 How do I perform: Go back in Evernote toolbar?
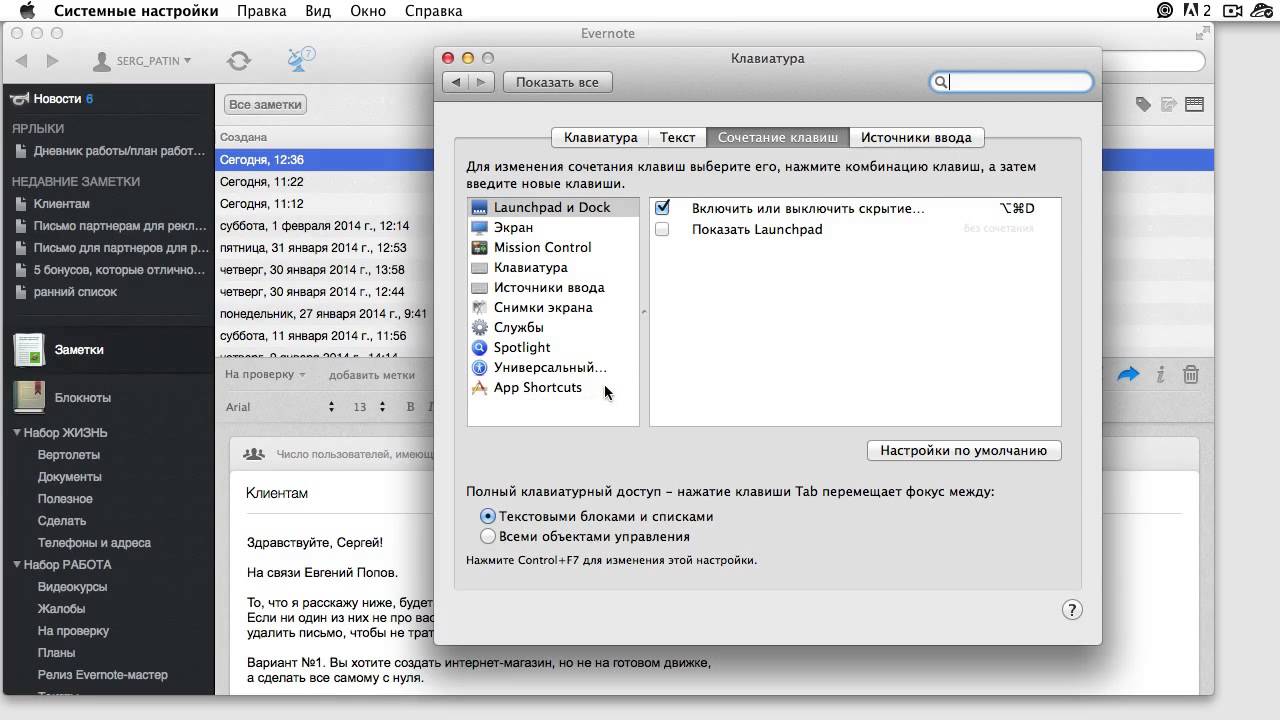21,61
